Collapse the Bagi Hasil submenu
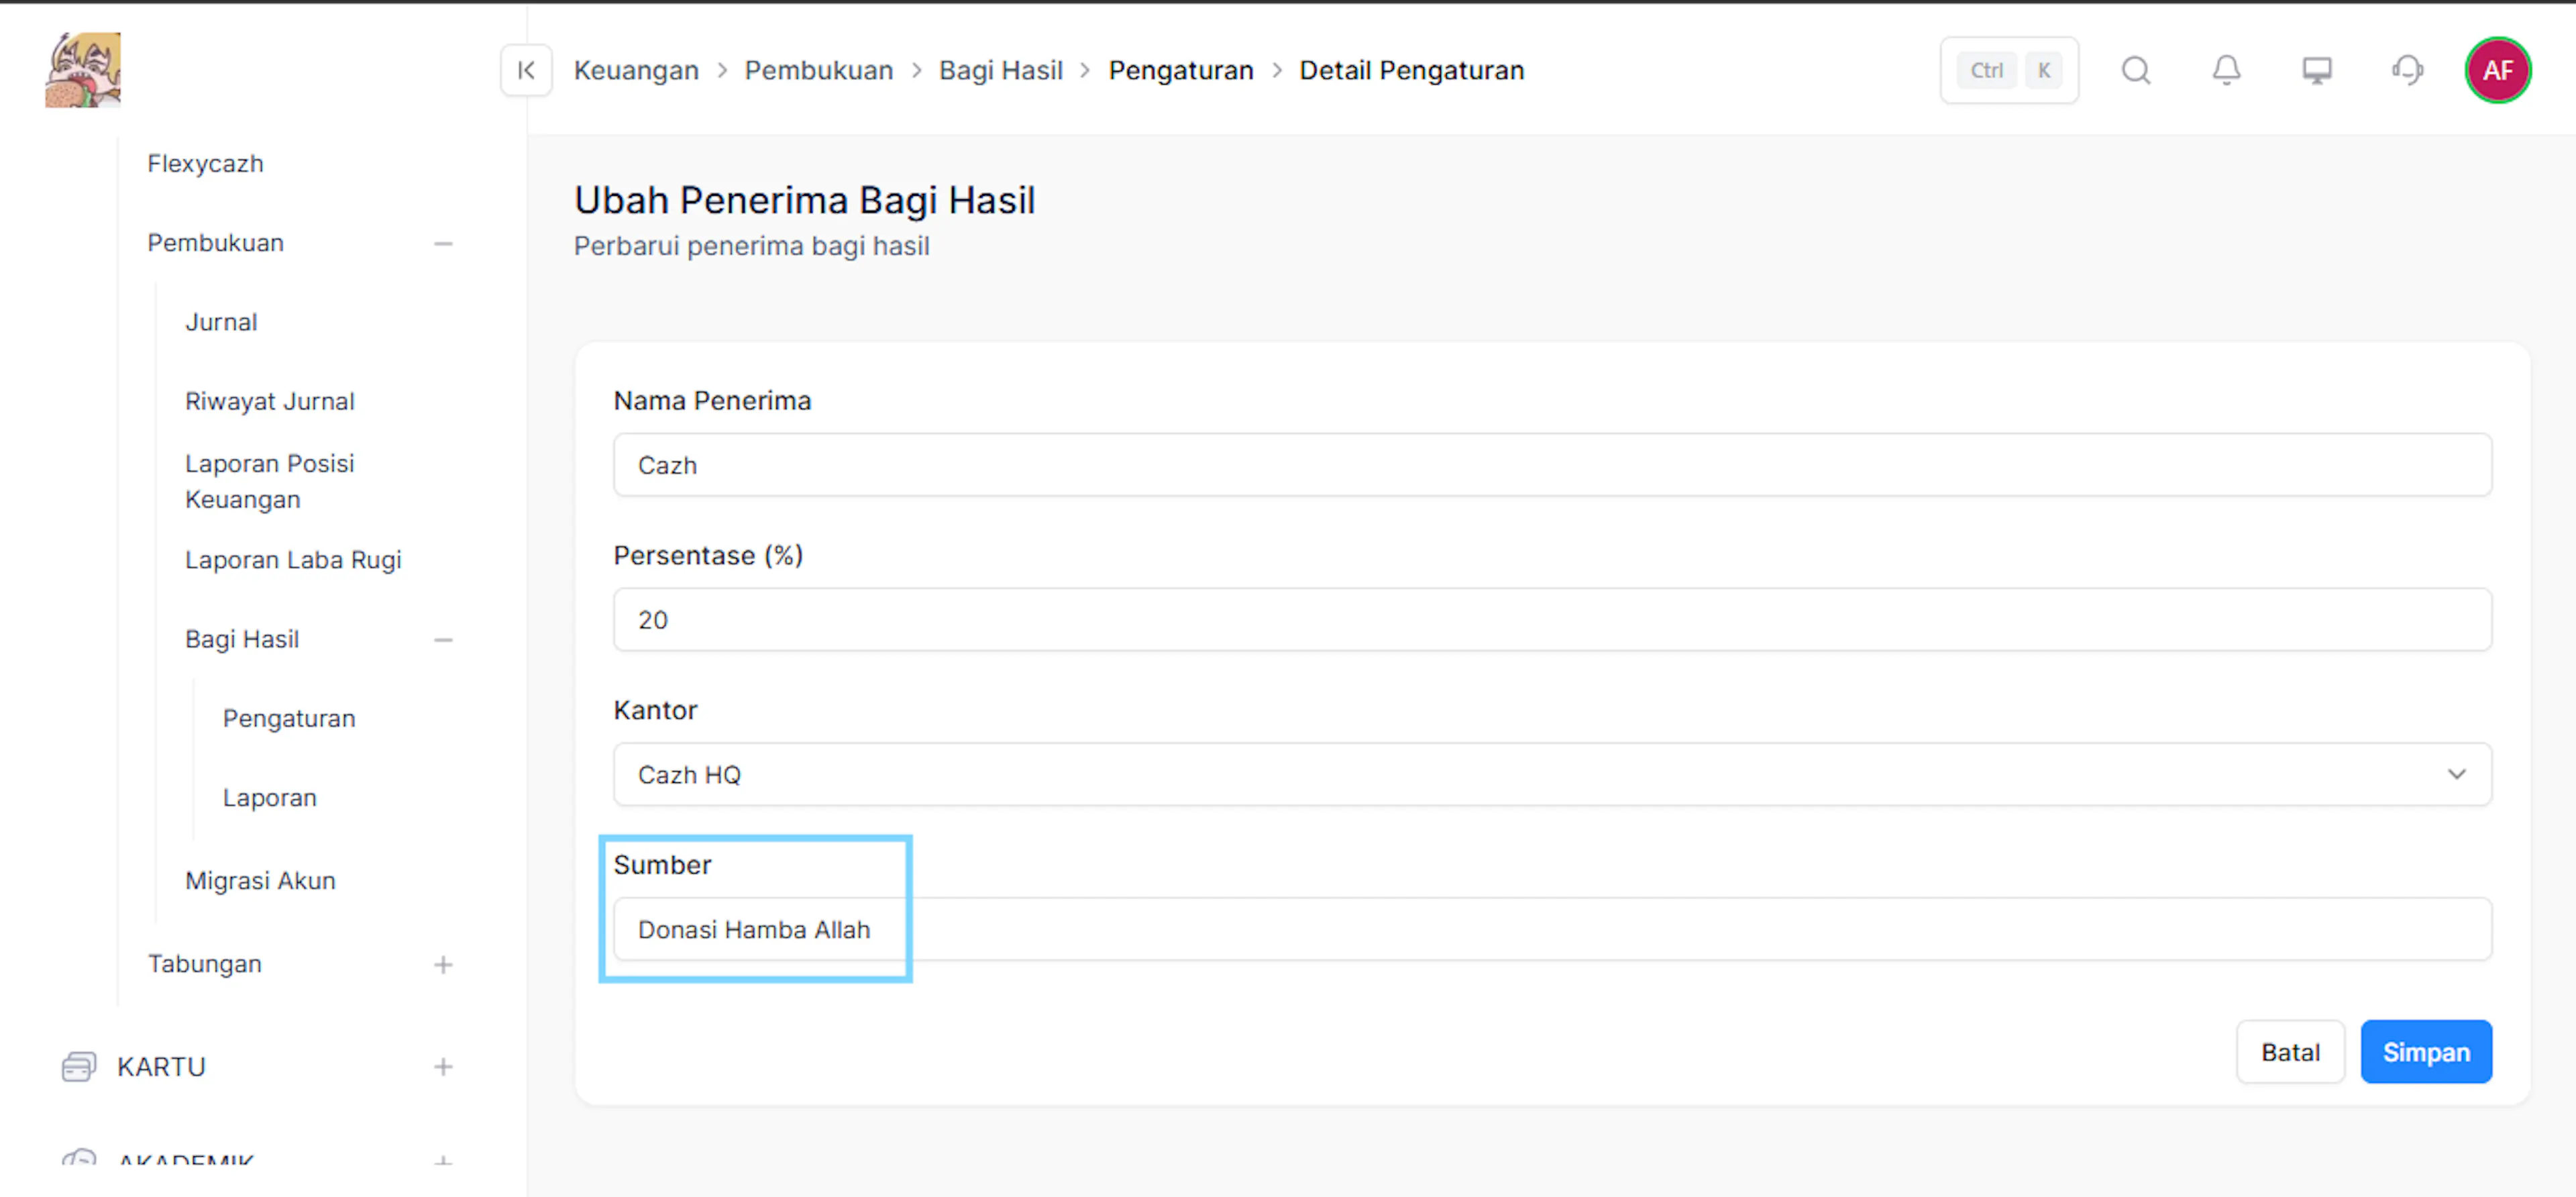The height and width of the screenshot is (1197, 2576). [443, 639]
